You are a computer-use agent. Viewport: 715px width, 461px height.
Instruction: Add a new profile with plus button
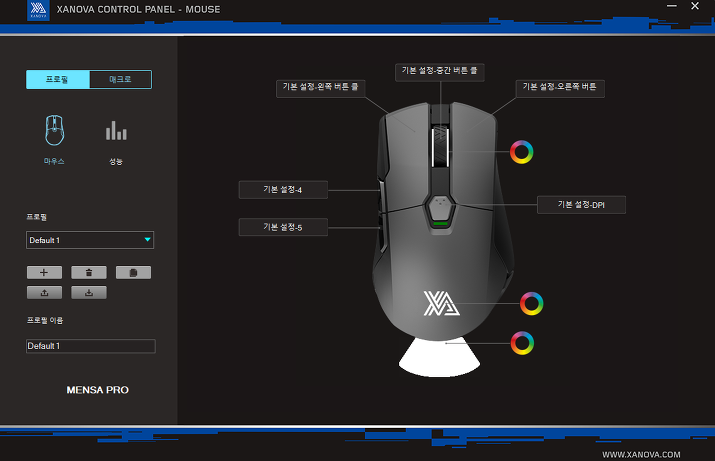click(44, 273)
